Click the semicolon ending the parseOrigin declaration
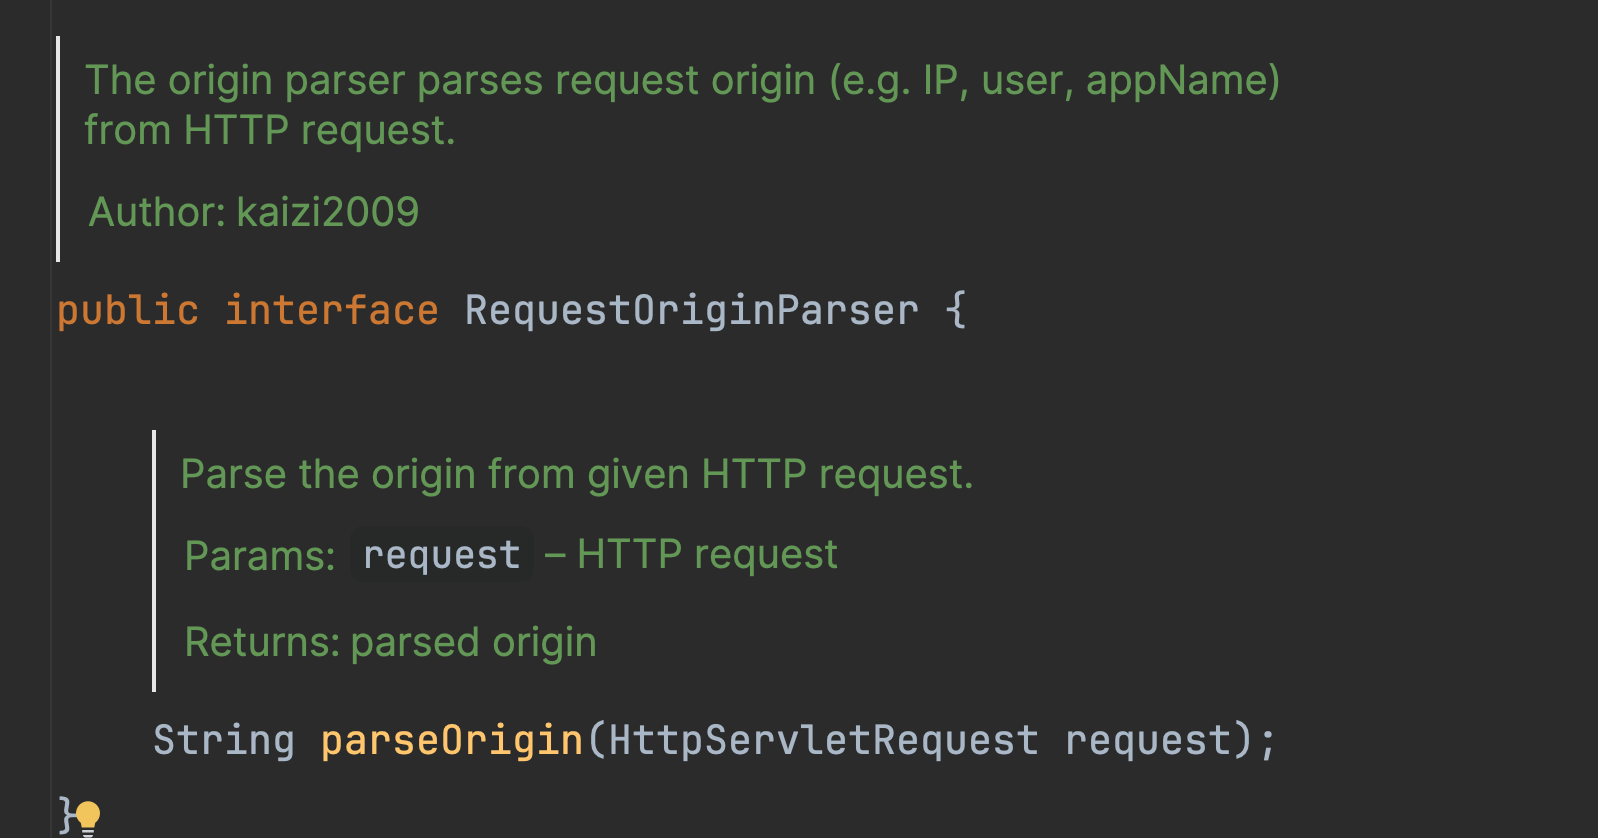This screenshot has height=838, width=1598. tap(1268, 741)
